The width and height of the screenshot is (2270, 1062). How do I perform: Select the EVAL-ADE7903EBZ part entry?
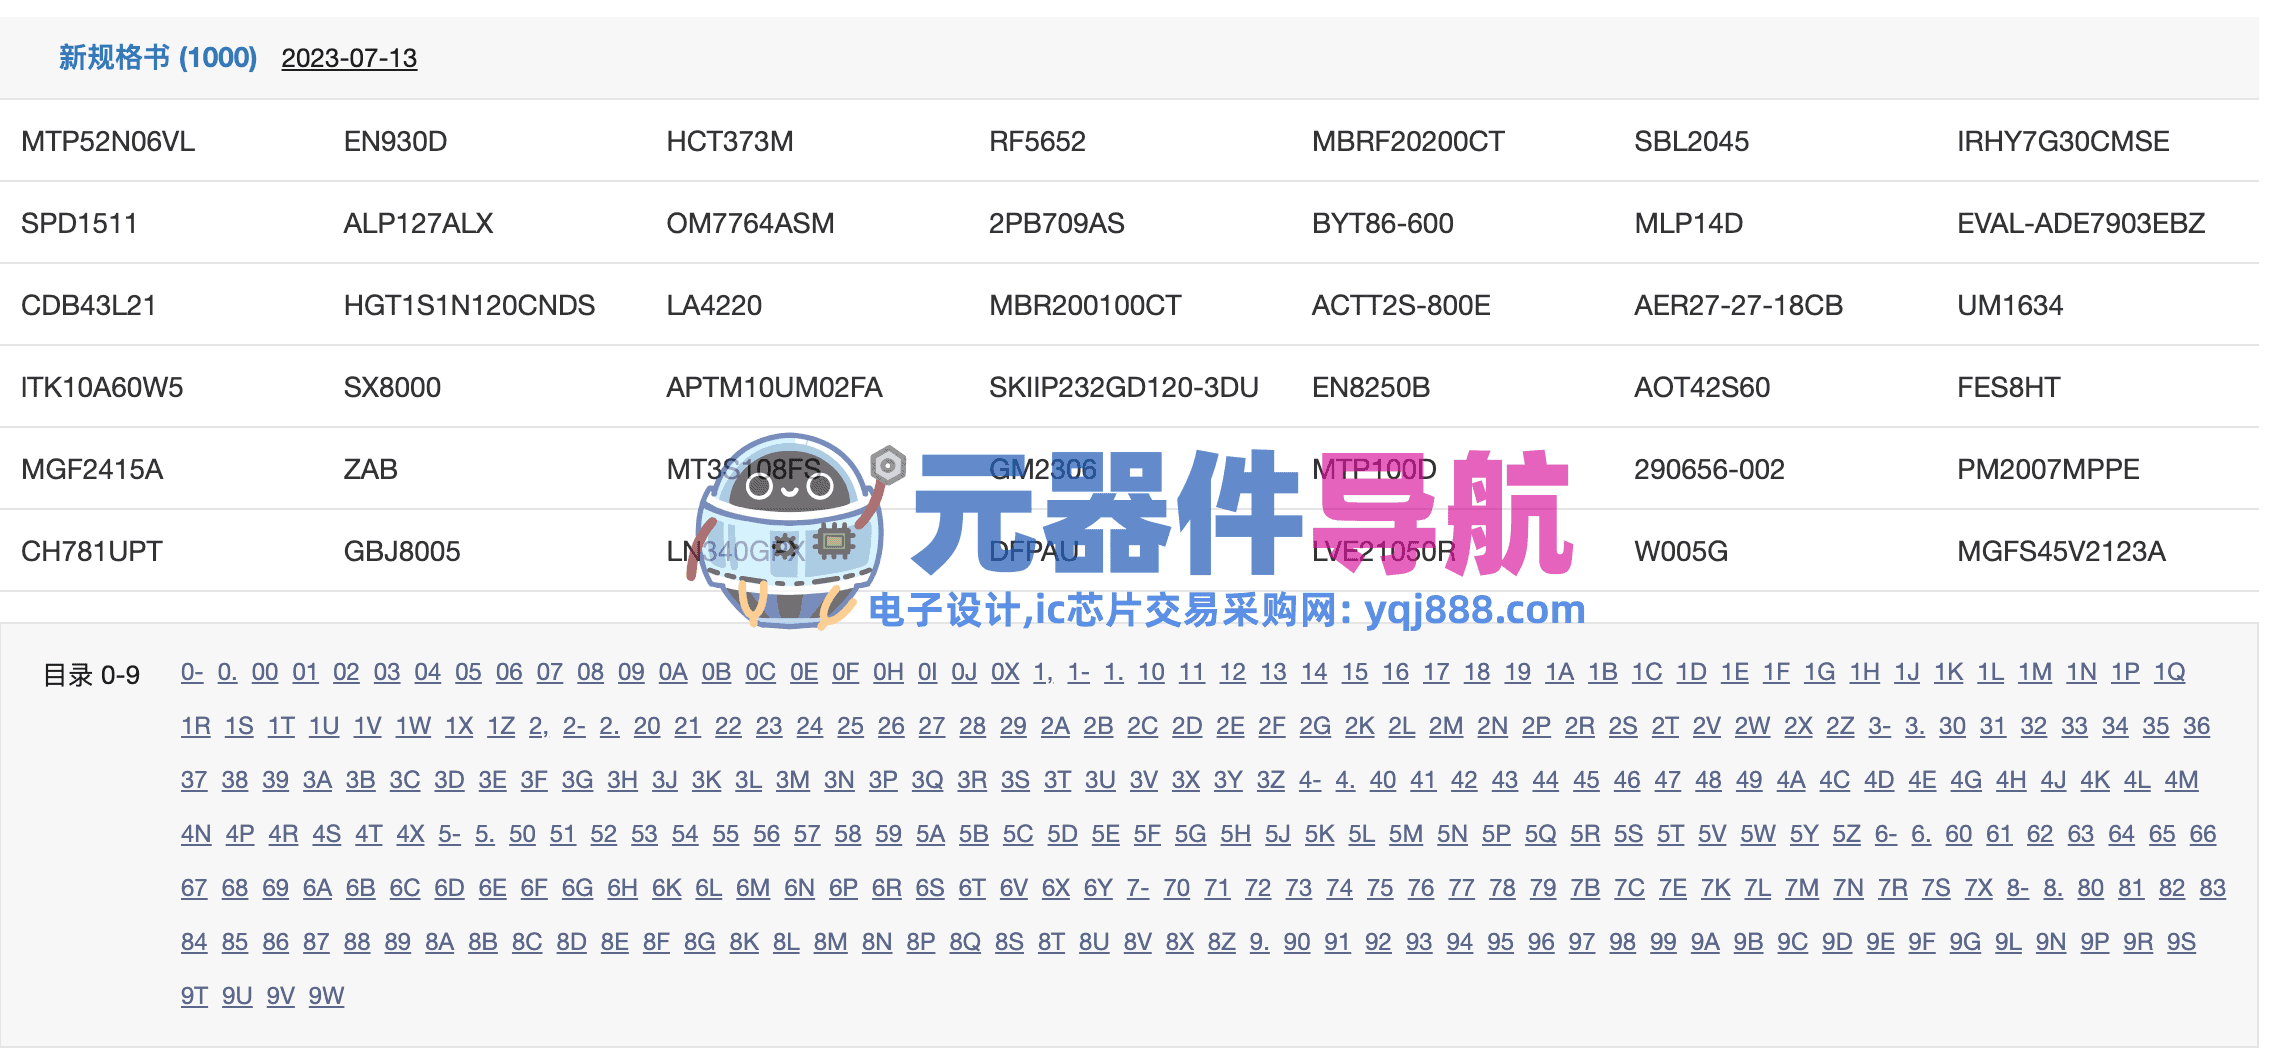point(2080,224)
